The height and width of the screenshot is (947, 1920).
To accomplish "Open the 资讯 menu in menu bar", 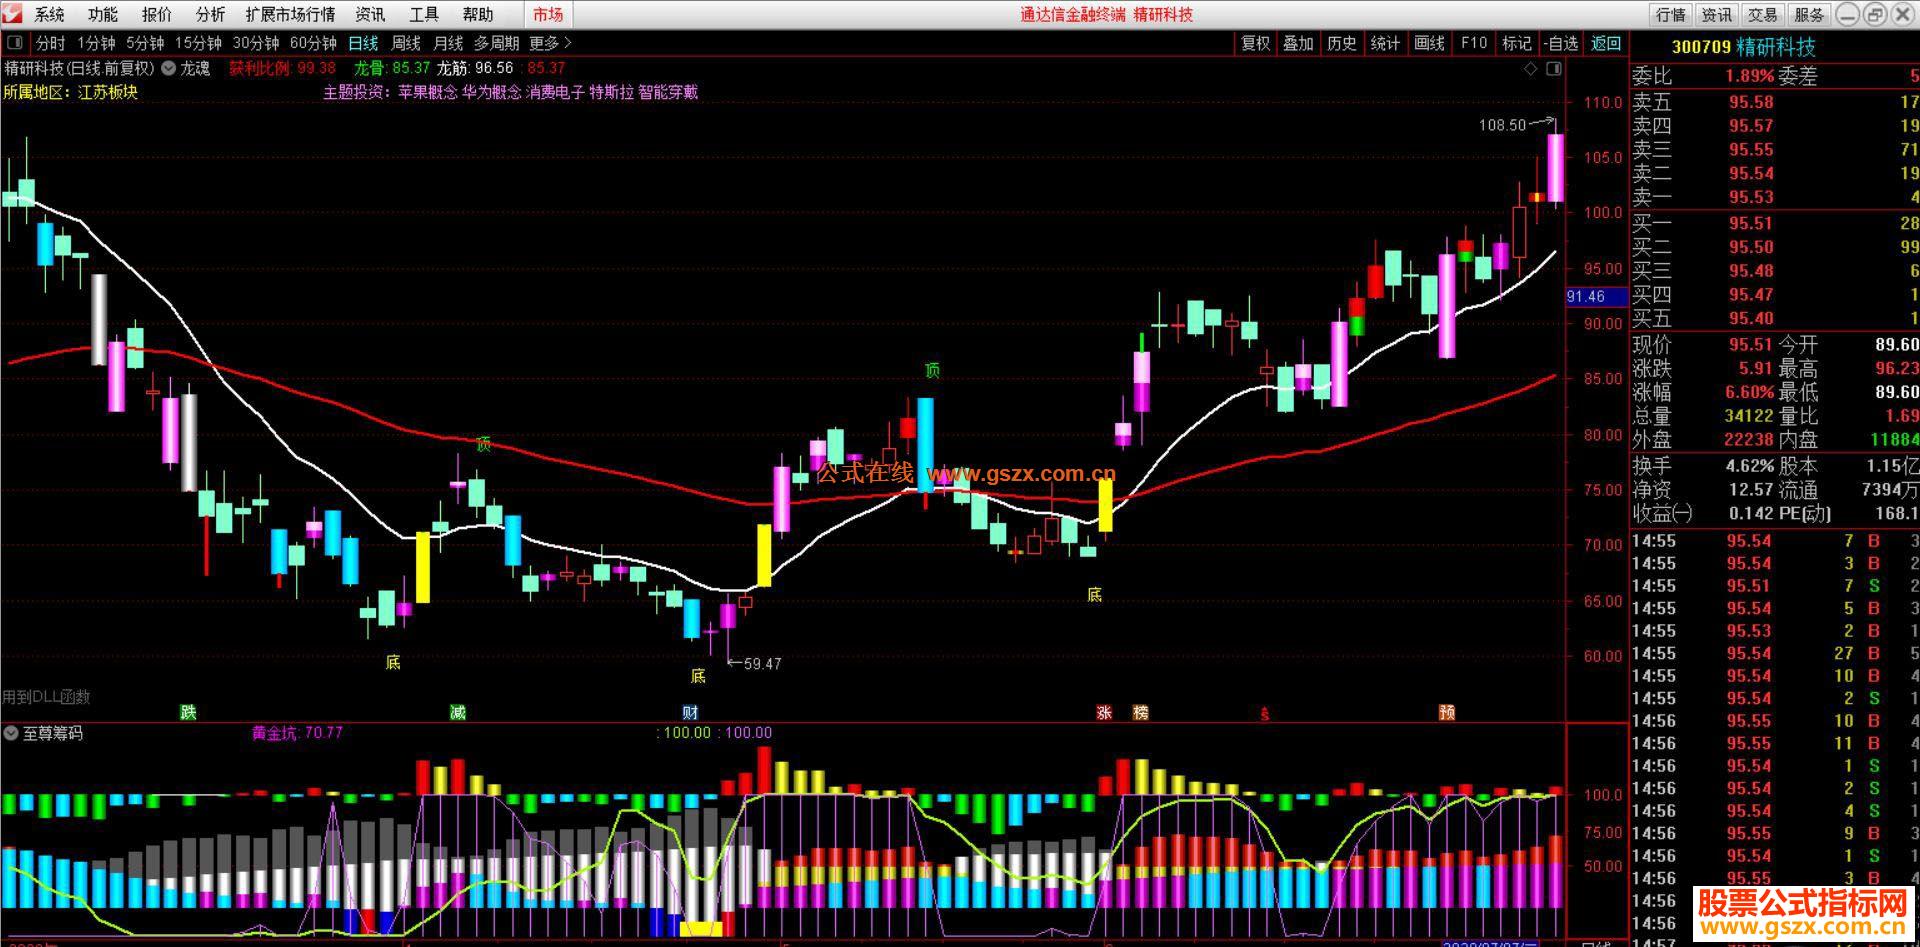I will tap(370, 15).
